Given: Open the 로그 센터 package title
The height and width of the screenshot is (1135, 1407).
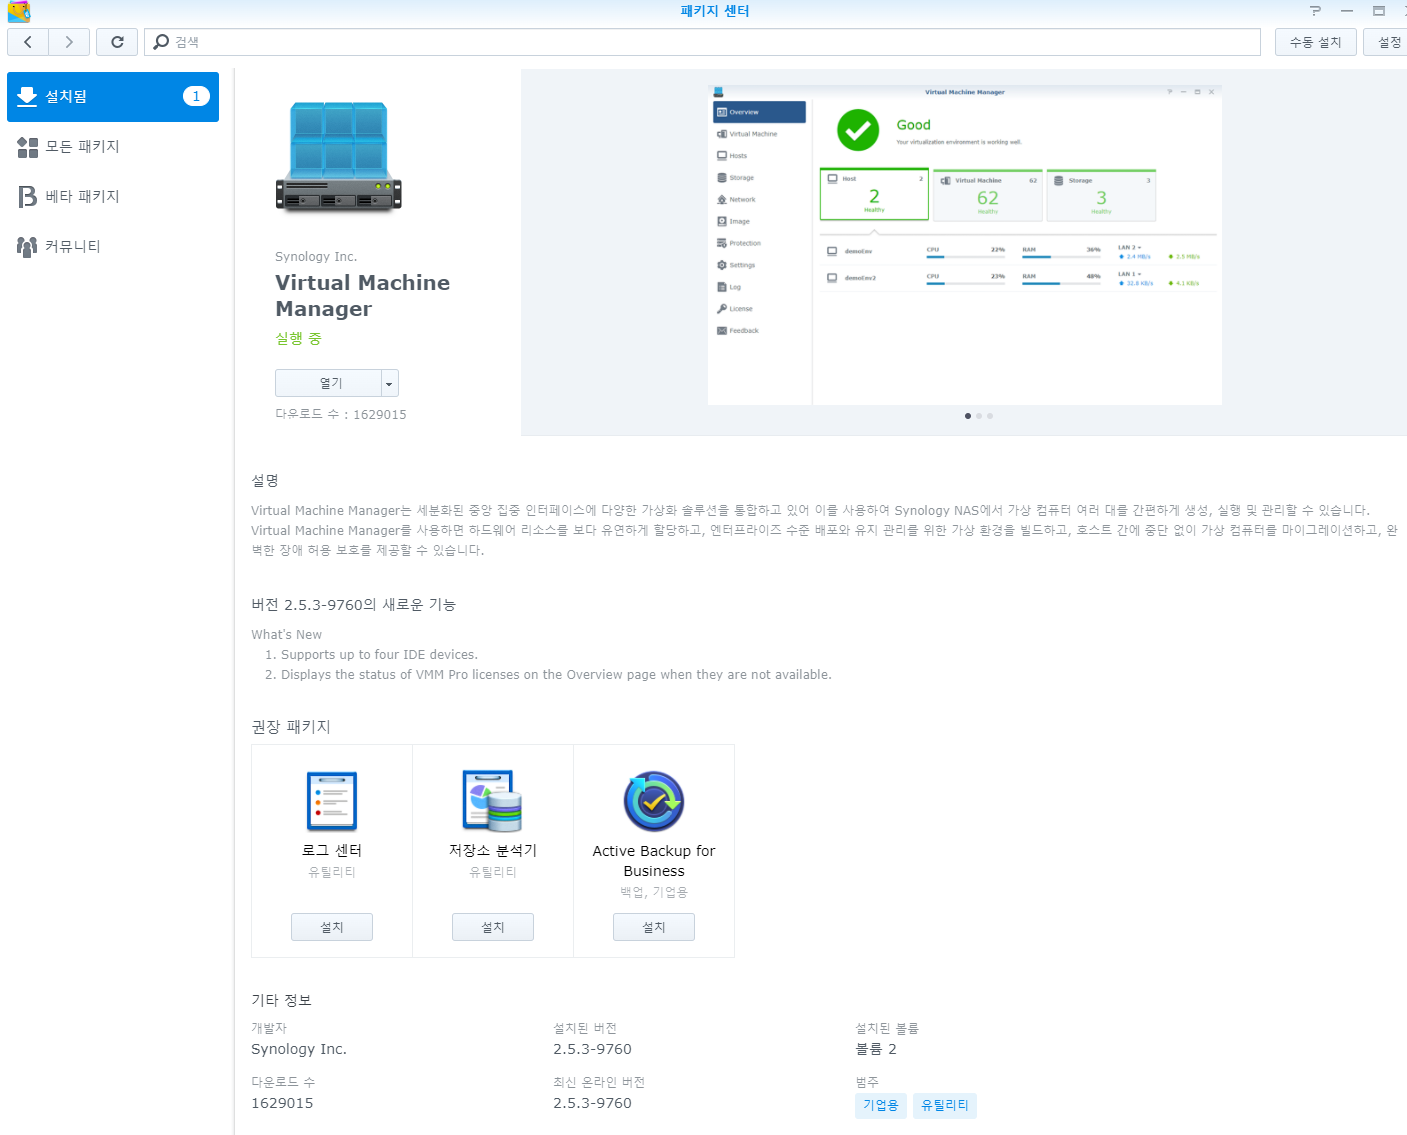Looking at the screenshot, I should pos(332,851).
